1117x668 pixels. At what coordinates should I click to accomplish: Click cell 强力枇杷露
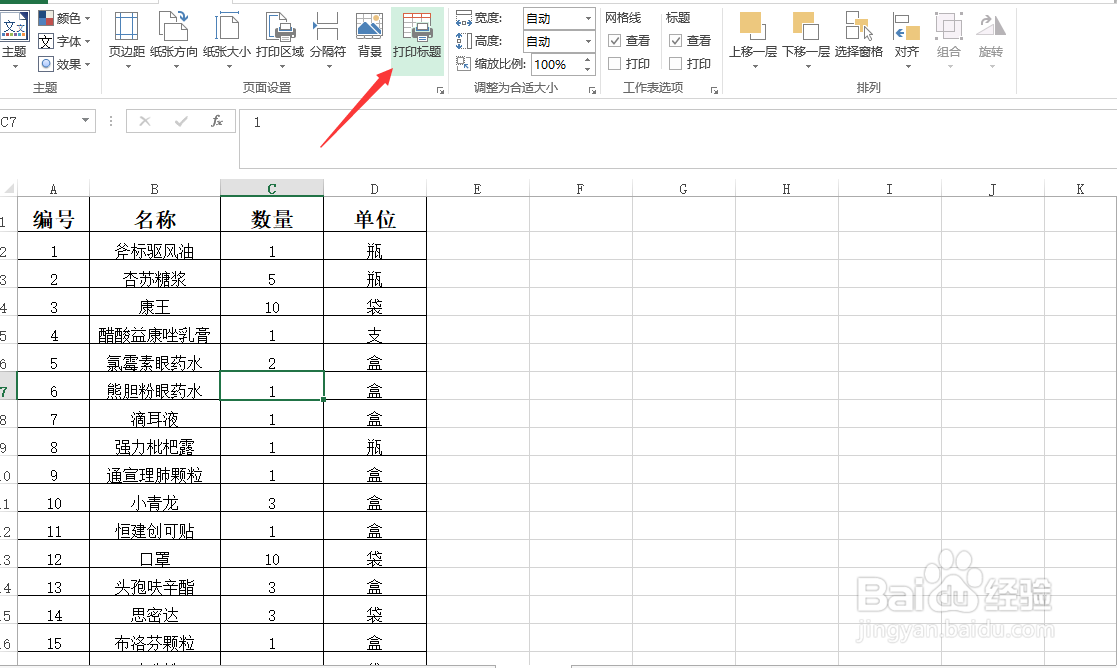click(155, 442)
